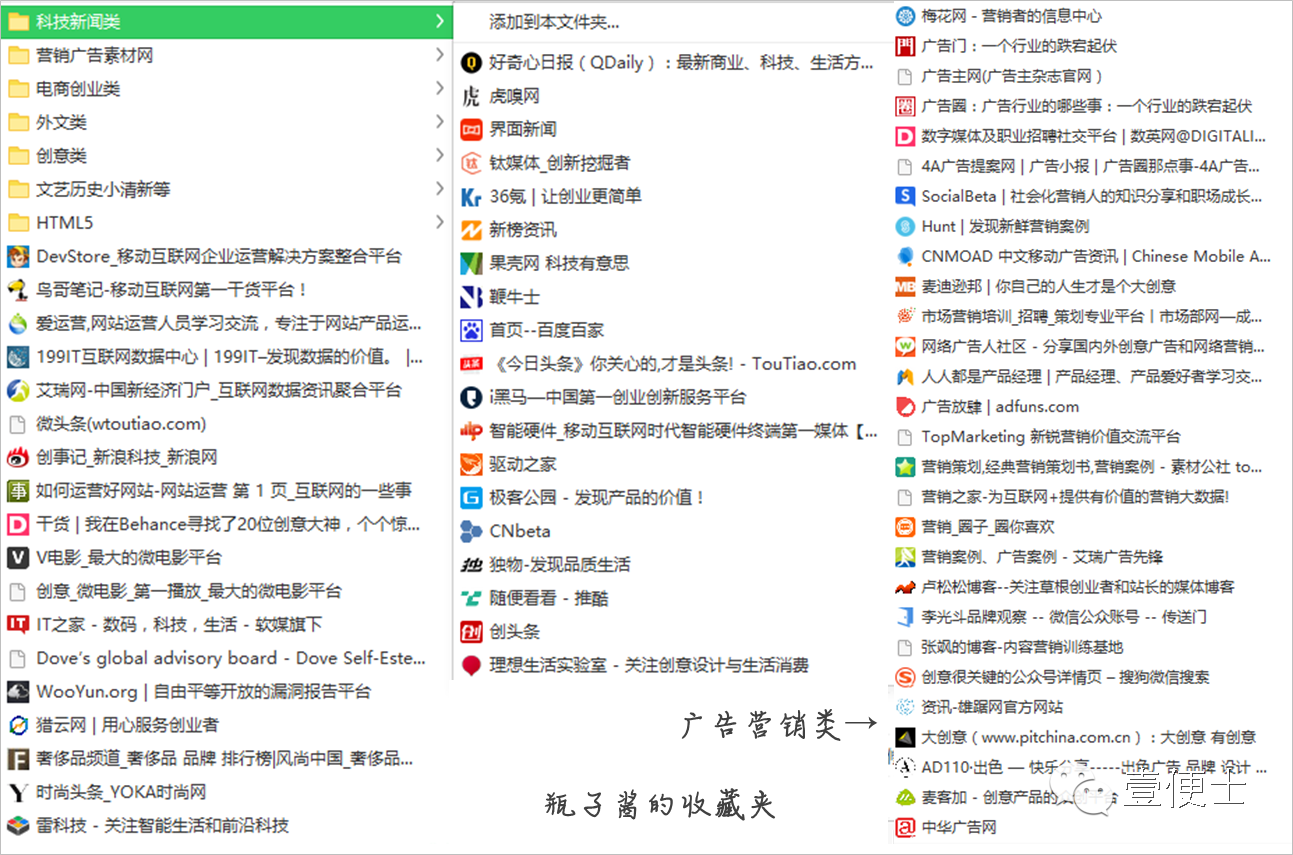1293x855 pixels.
Task: Click the 广告门 red favicon
Action: click(905, 46)
